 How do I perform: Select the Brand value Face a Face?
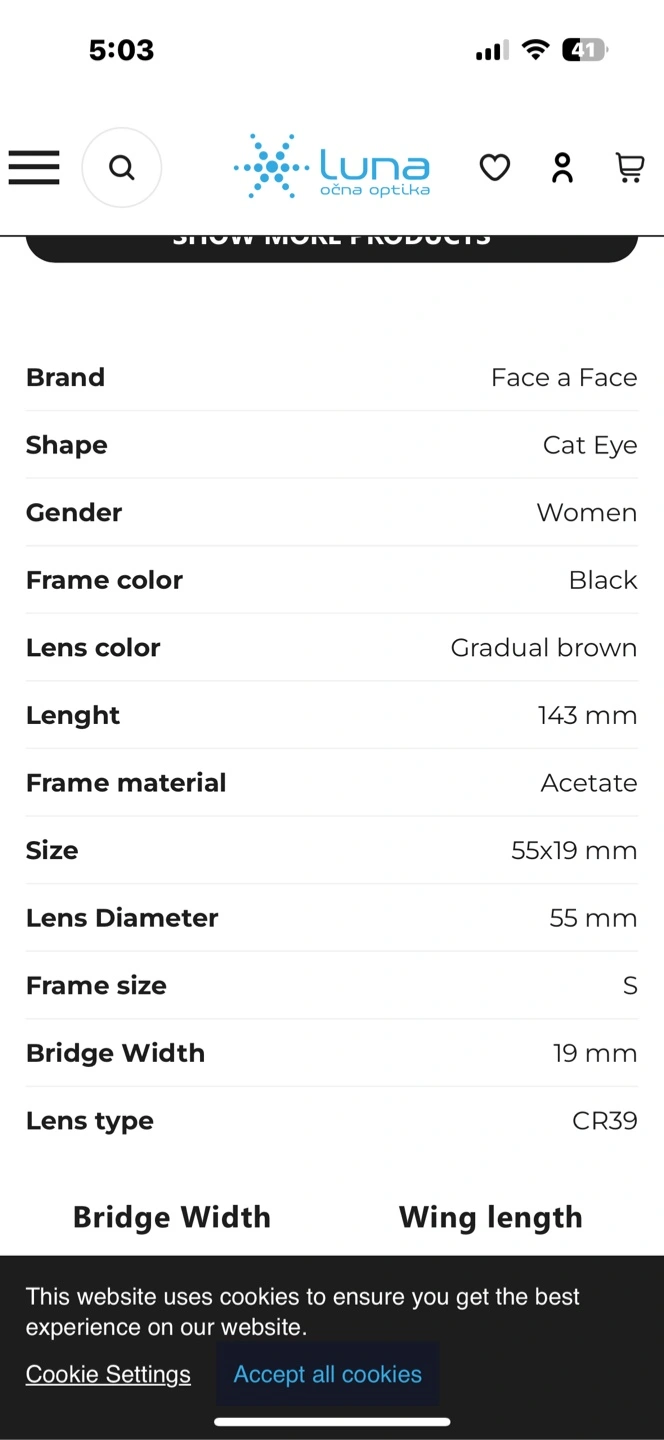pos(564,377)
